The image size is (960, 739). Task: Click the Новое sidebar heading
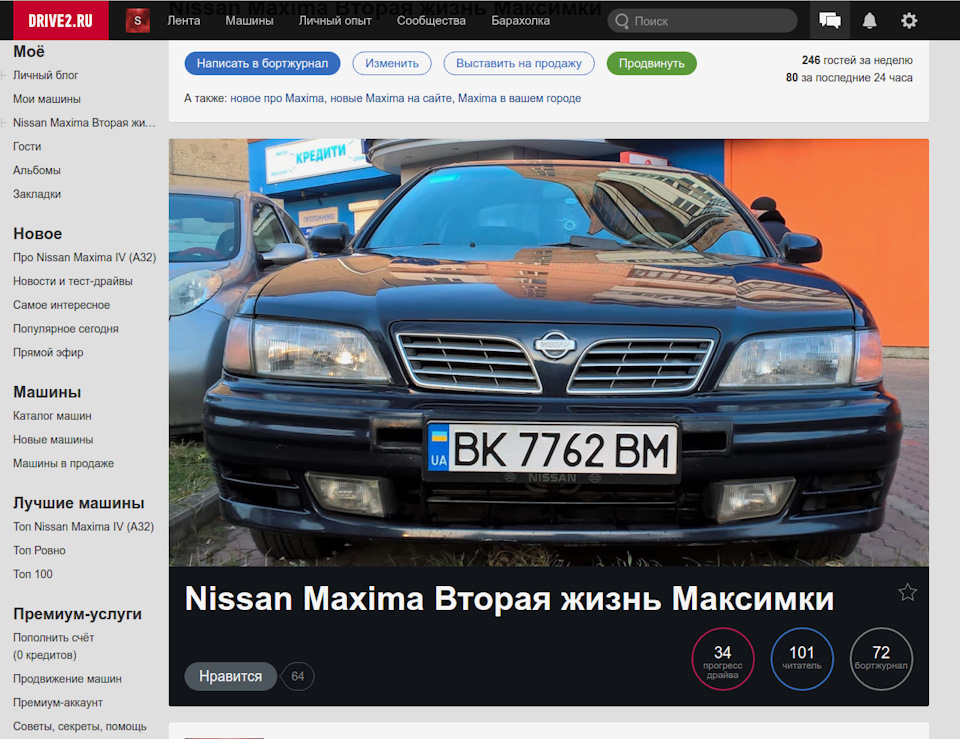[x=37, y=234]
